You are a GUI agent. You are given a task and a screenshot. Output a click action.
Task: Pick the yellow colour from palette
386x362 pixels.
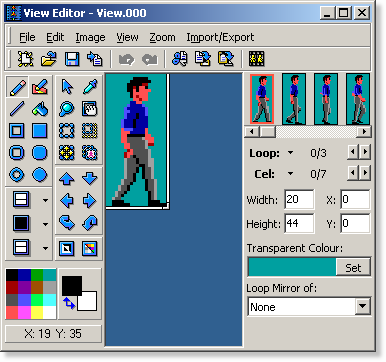37,313
